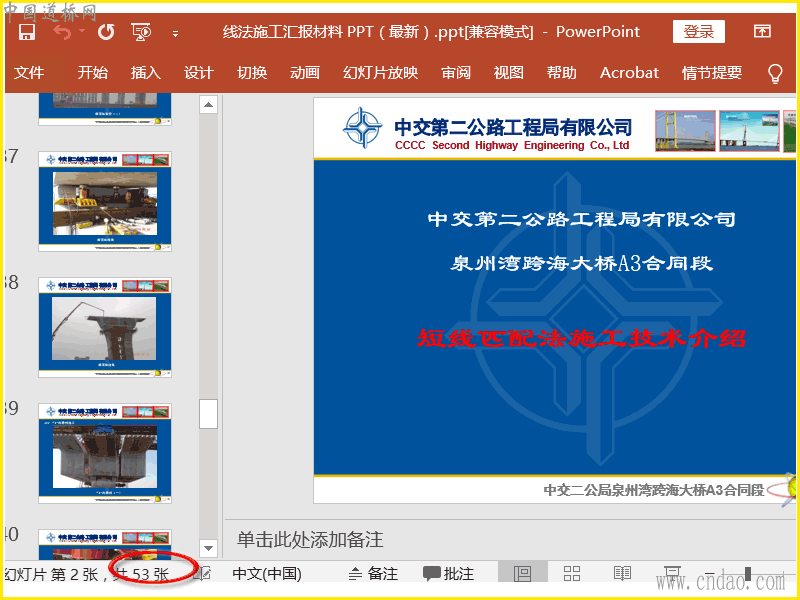Switch to Normal view icon
The image size is (800, 600).
(522, 573)
